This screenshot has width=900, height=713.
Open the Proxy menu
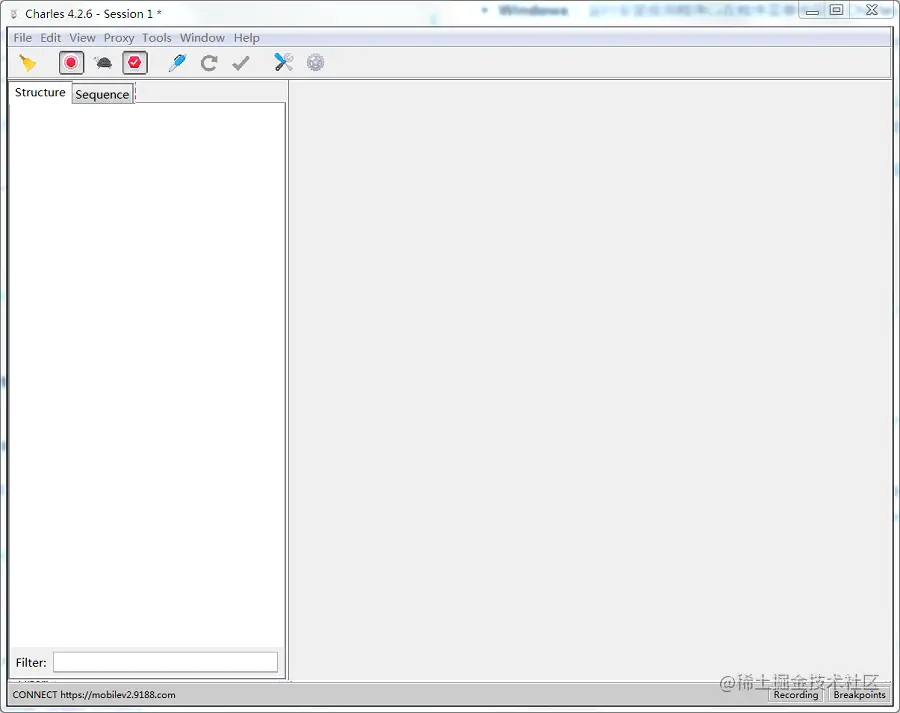[x=119, y=38]
